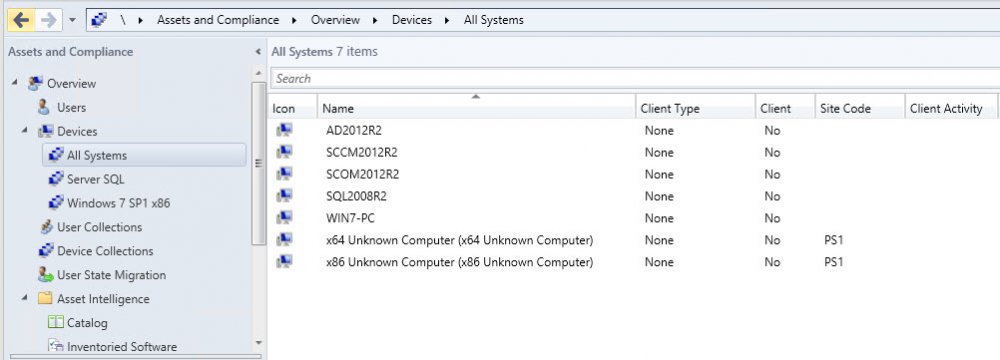1000x360 pixels.
Task: Open Inventoried Software node icon
Action: [56, 346]
